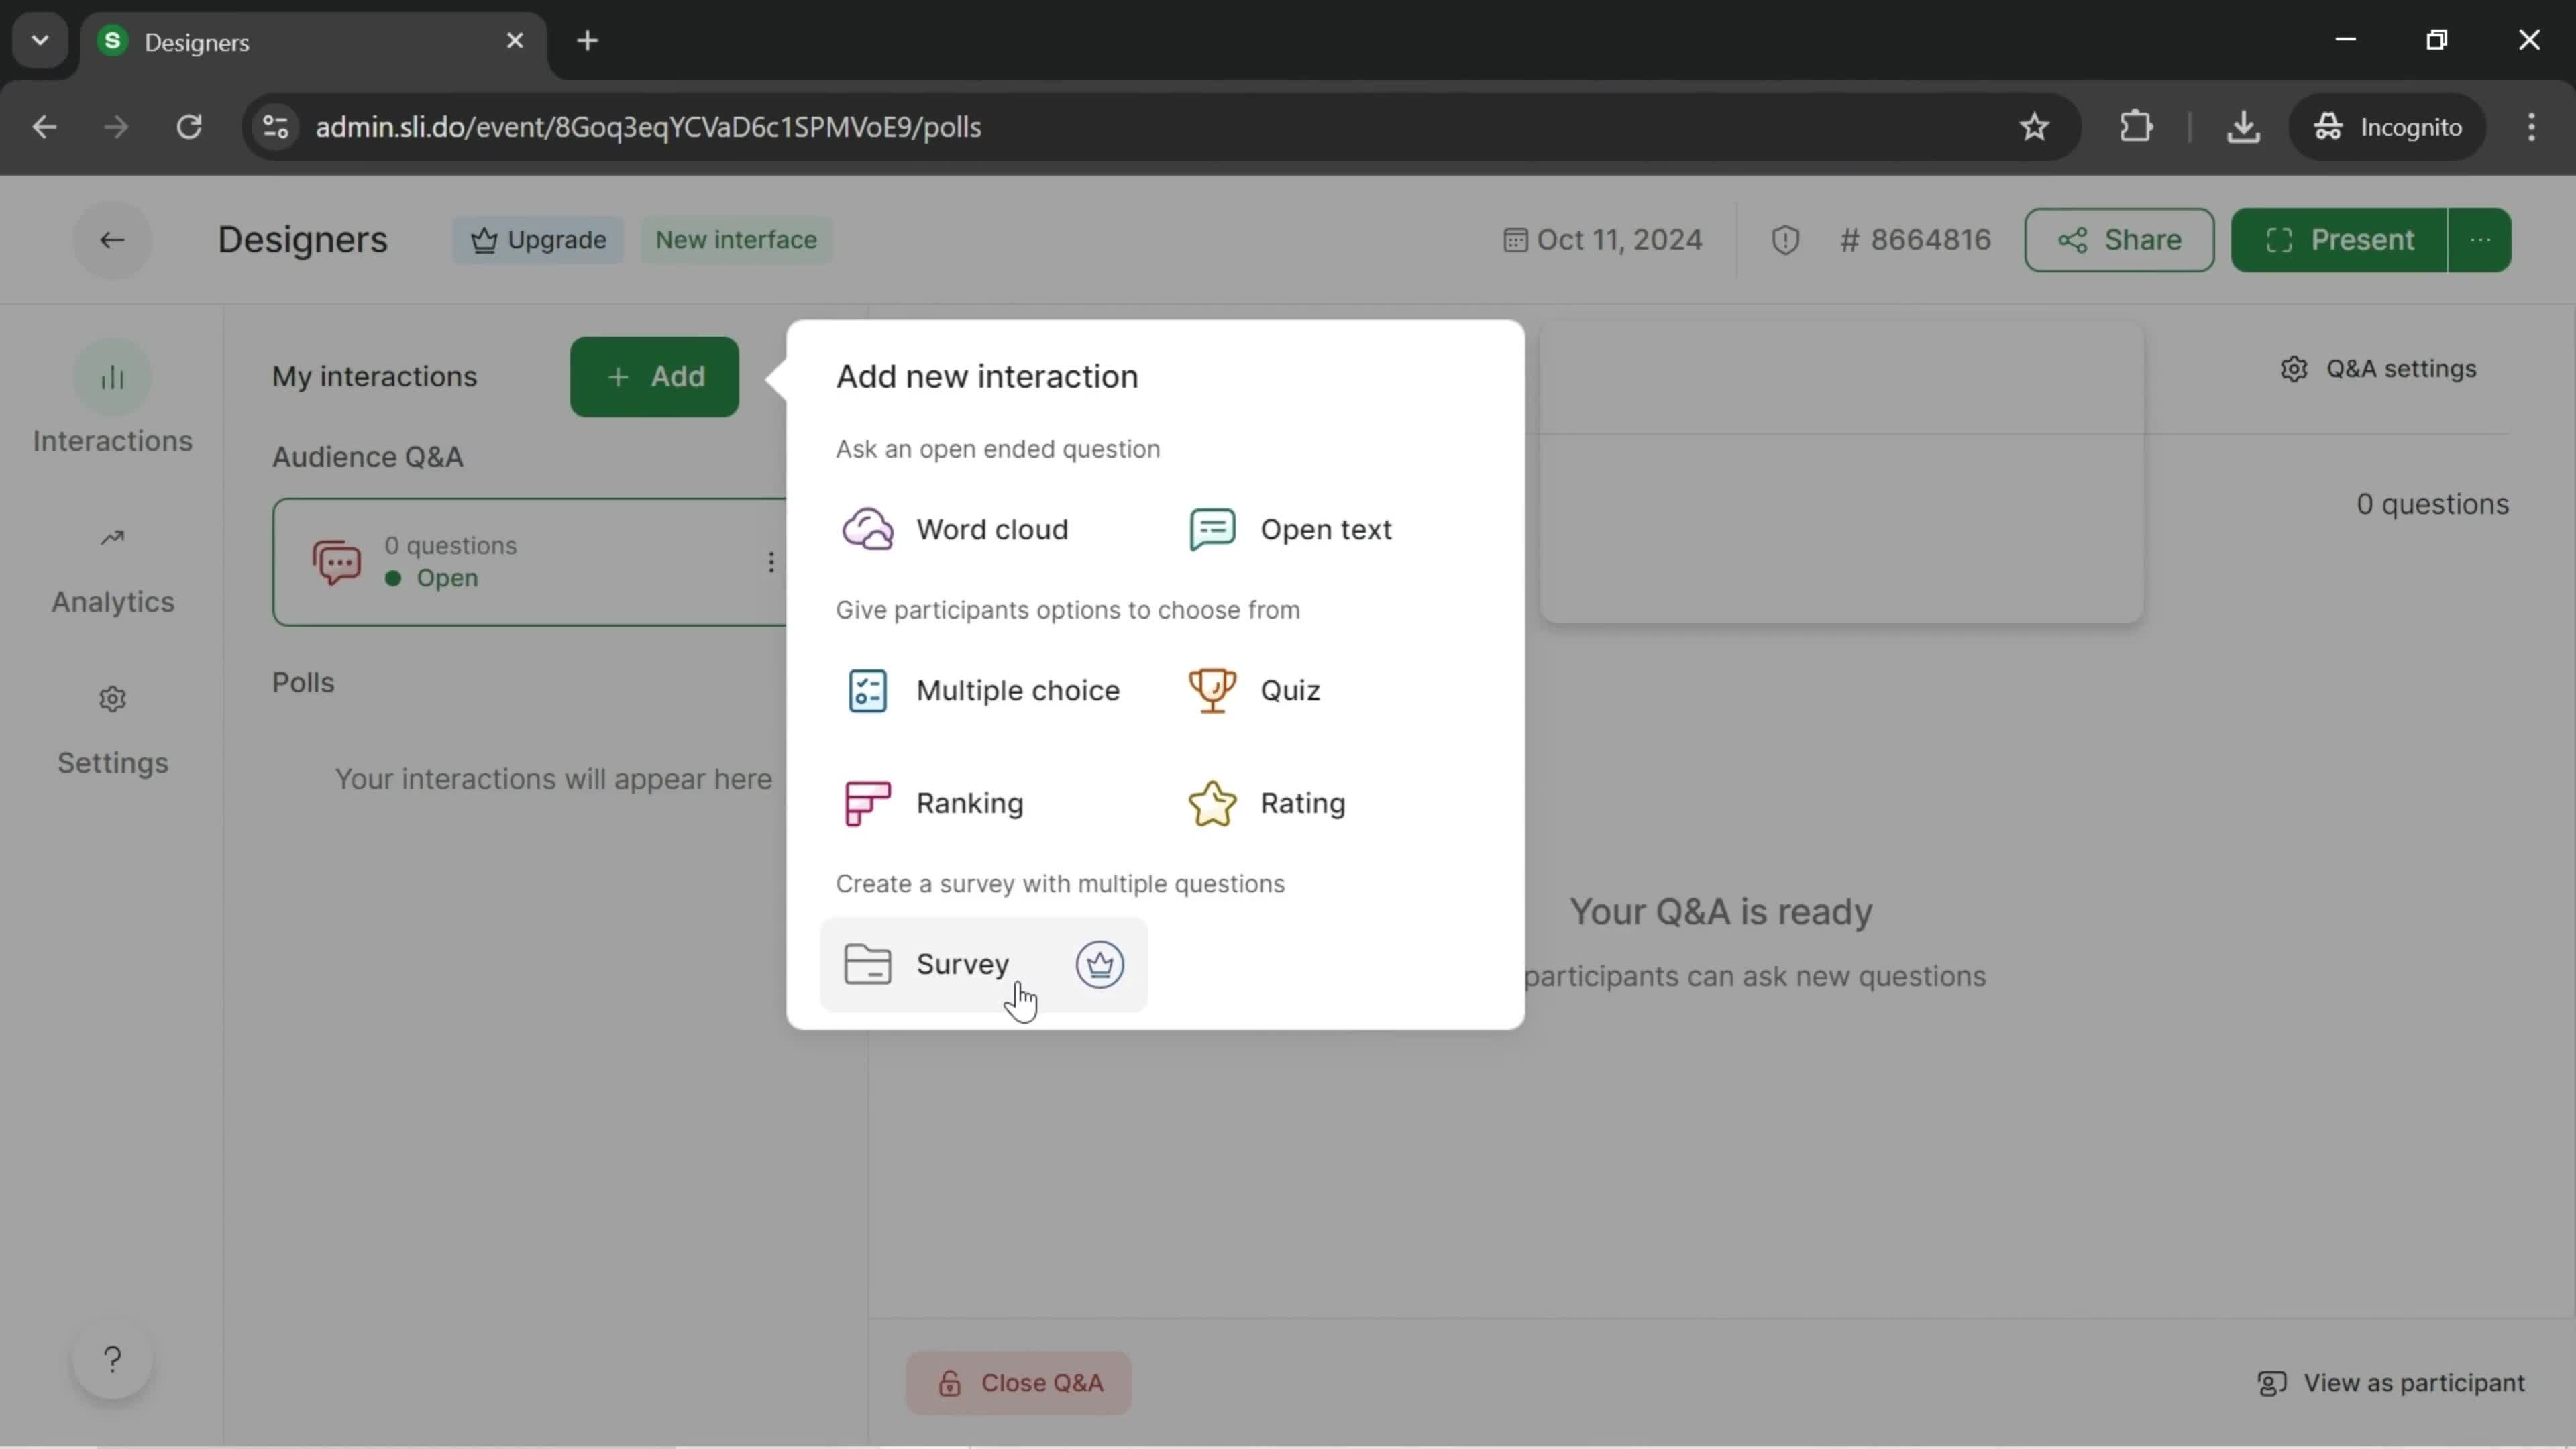The image size is (2576, 1449).
Task: Click the Settings sidebar icon
Action: pos(111,699)
